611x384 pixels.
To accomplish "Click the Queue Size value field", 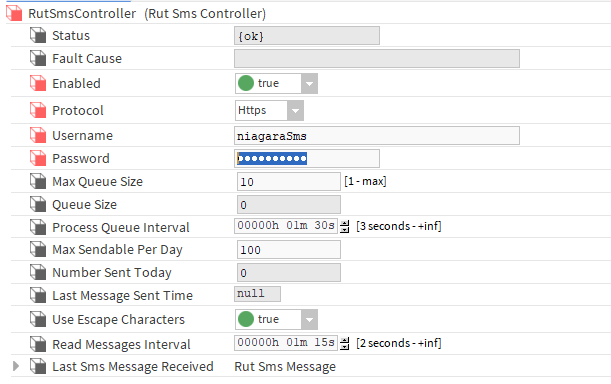I will [289, 205].
